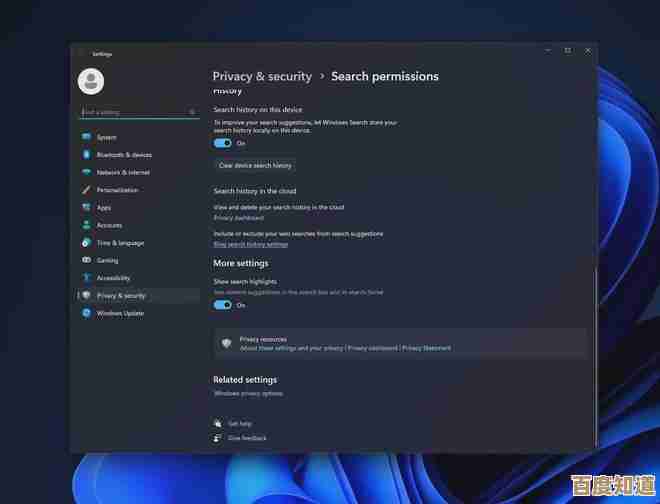Image resolution: width=660 pixels, height=504 pixels.
Task: Minimize the Settings window
Action: click(548, 51)
